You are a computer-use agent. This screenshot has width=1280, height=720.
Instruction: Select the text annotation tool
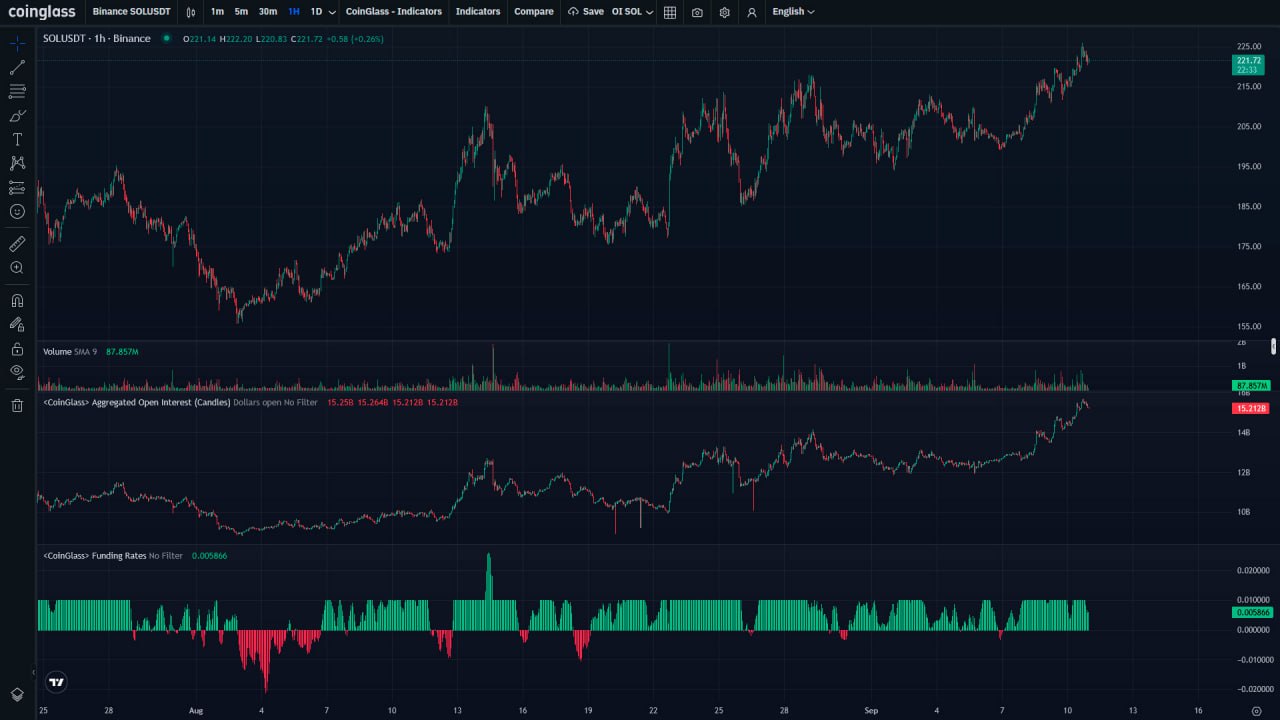(17, 139)
